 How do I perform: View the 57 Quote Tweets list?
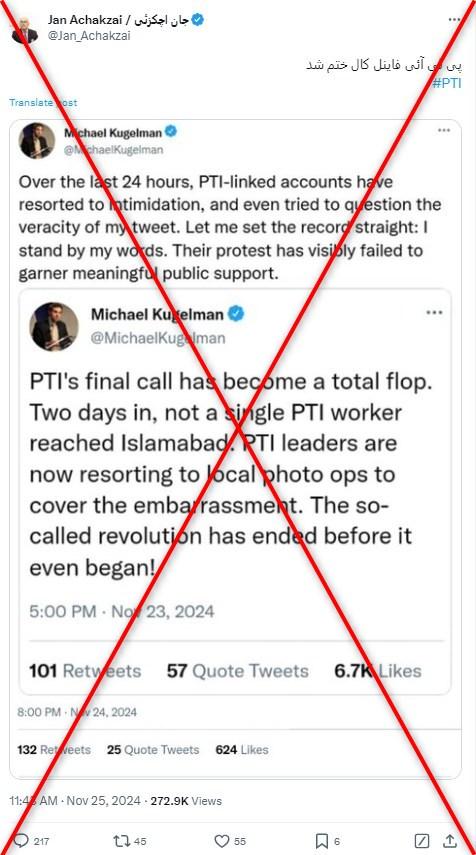point(238,671)
